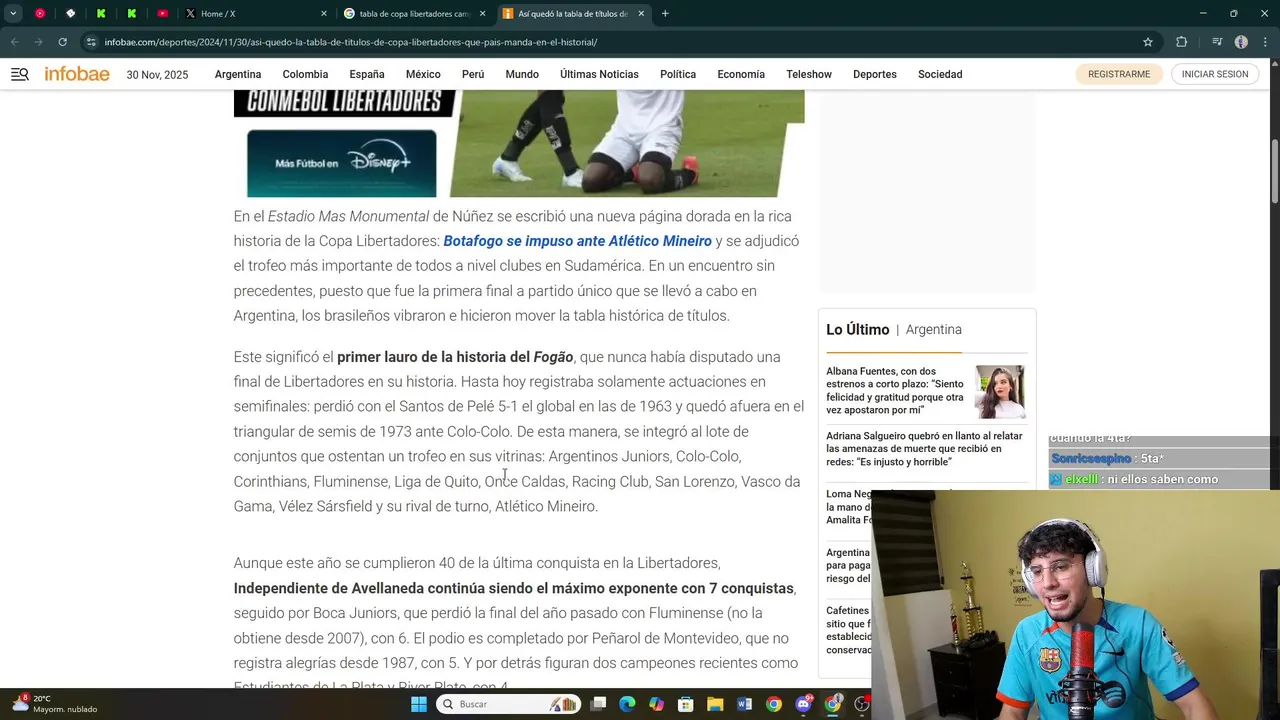Bookmark this page with the star icon
Viewport: 1280px width, 720px height.
click(1148, 42)
